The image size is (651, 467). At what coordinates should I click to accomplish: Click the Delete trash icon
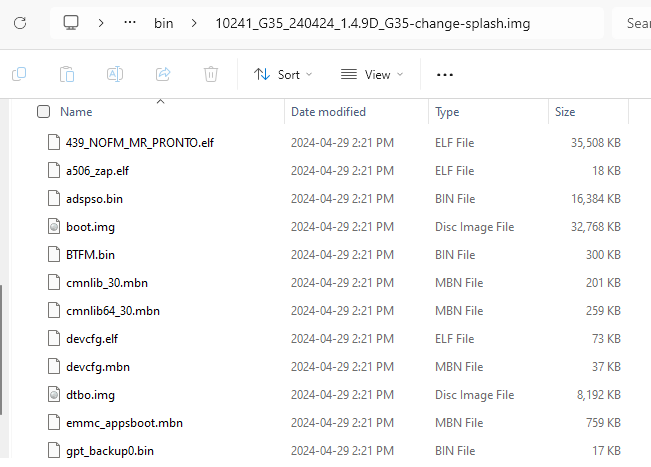tap(211, 74)
